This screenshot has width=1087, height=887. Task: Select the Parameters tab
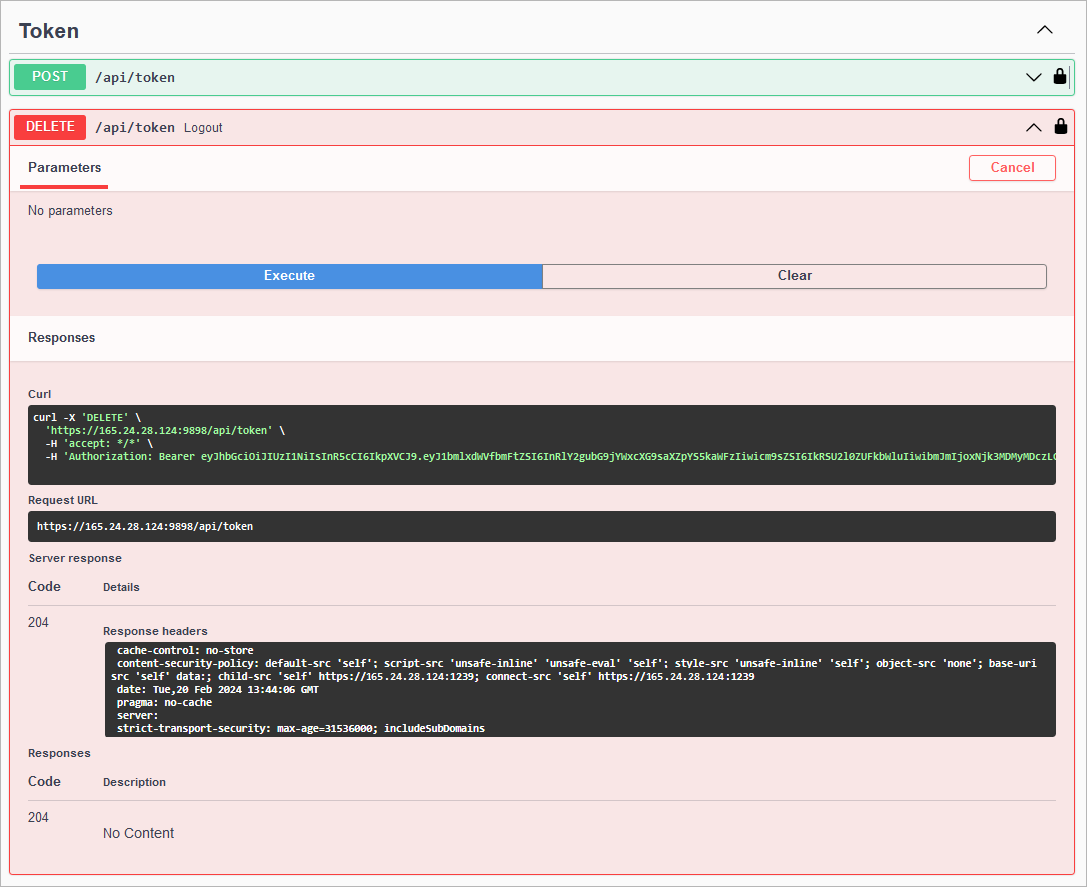(64, 168)
